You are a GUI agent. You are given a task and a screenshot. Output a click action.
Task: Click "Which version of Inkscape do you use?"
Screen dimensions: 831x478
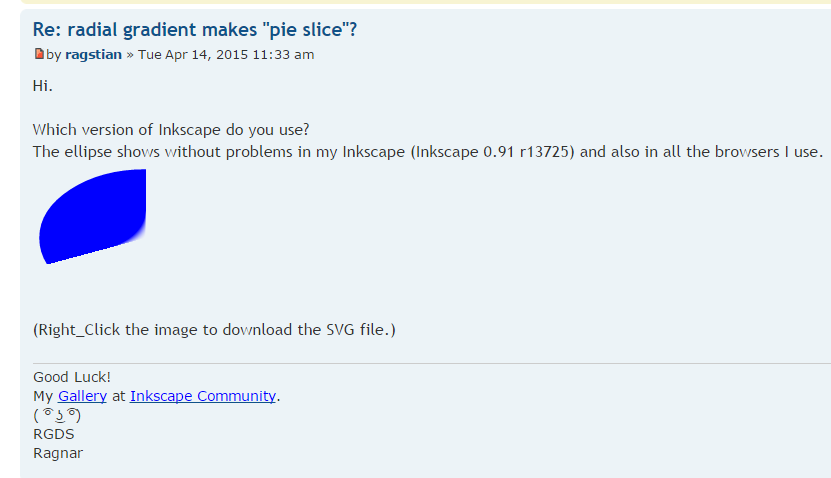pos(171,130)
